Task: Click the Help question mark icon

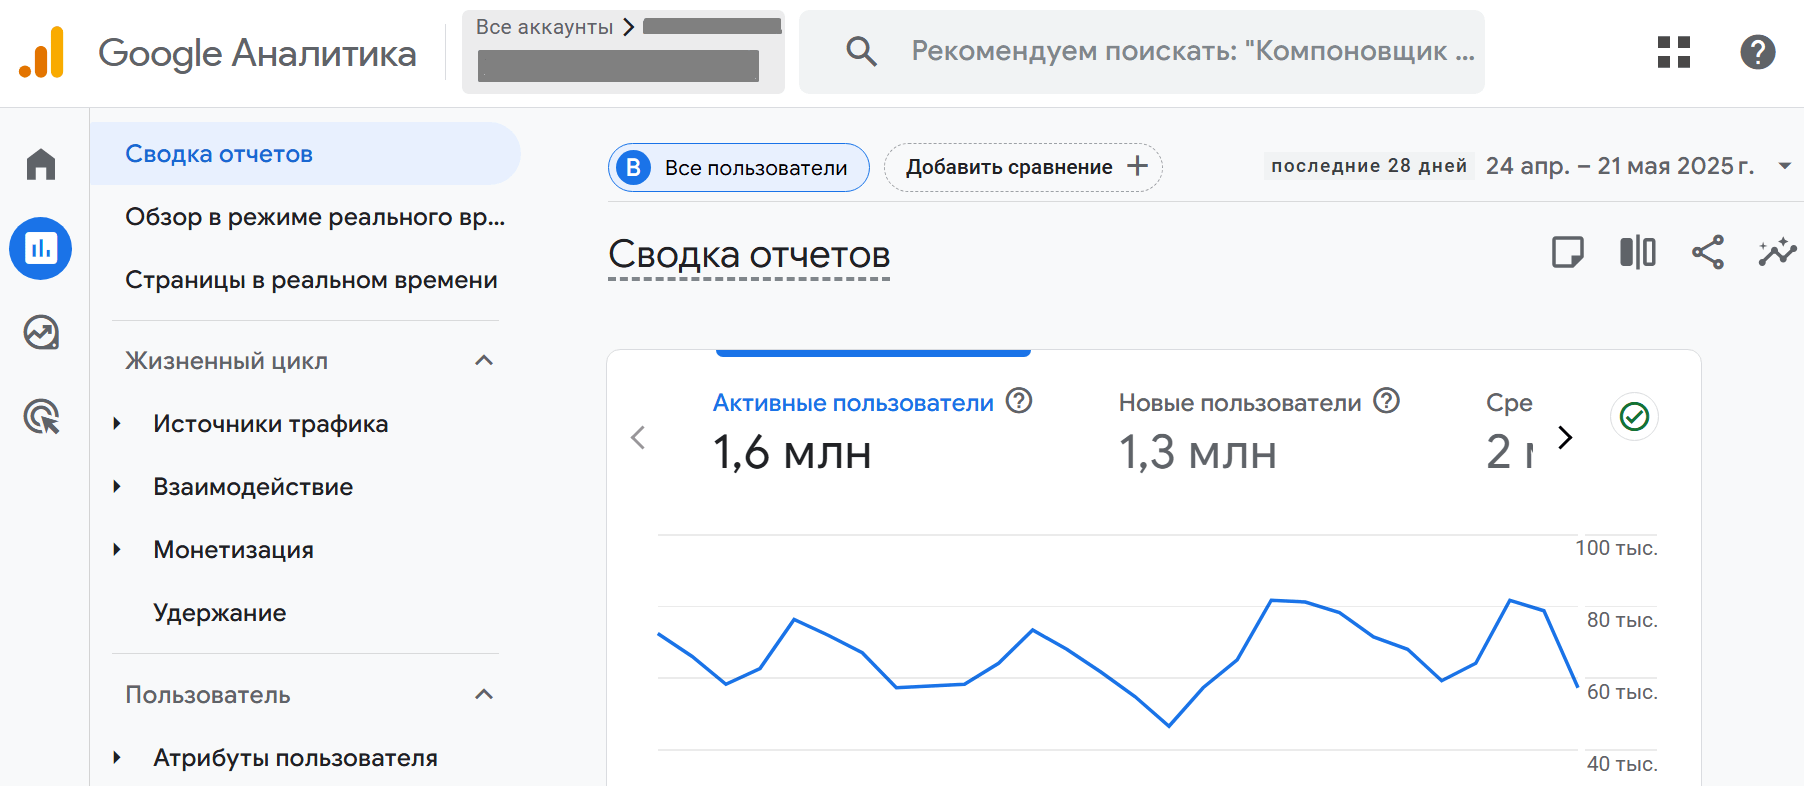Action: pyautogui.click(x=1757, y=52)
